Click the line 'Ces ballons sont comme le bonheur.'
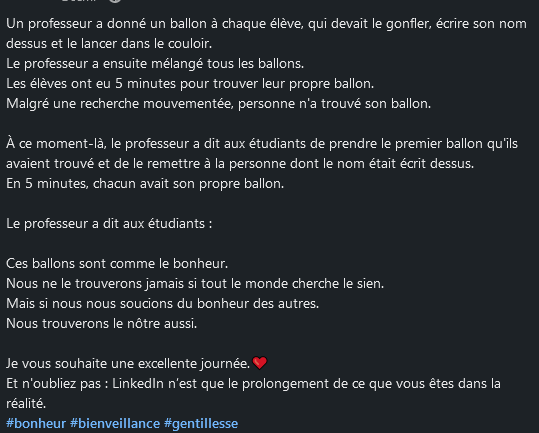The width and height of the screenshot is (539, 433). pyautogui.click(x=117, y=264)
